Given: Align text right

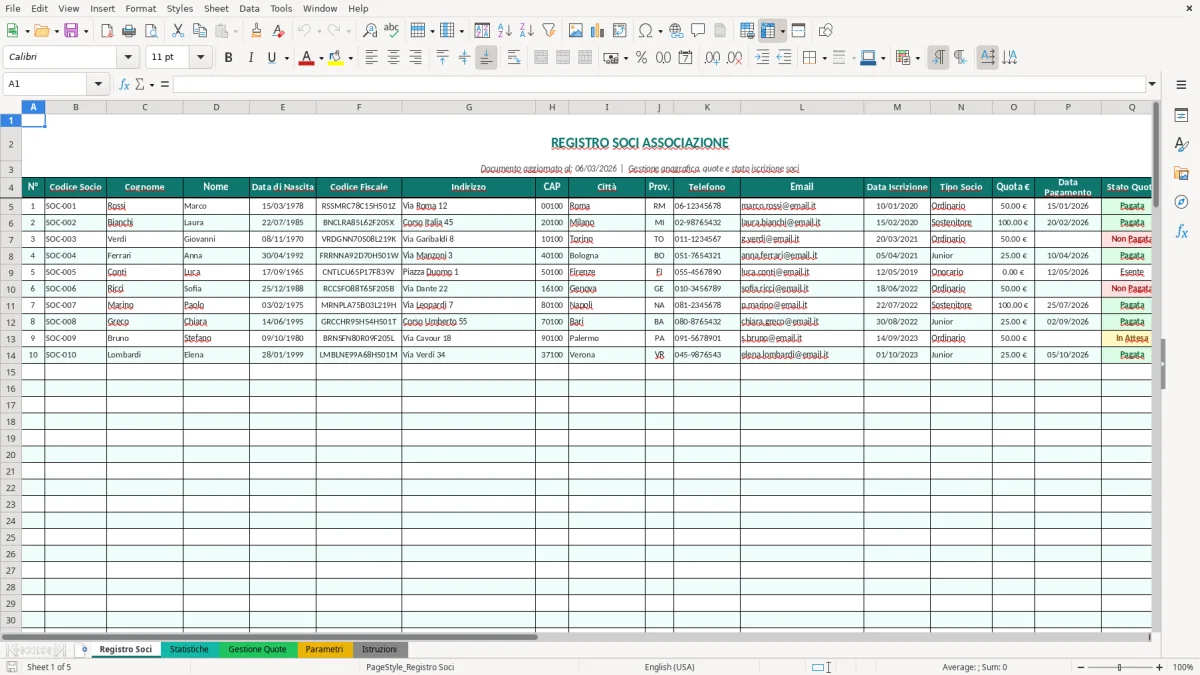Looking at the screenshot, I should [x=416, y=58].
